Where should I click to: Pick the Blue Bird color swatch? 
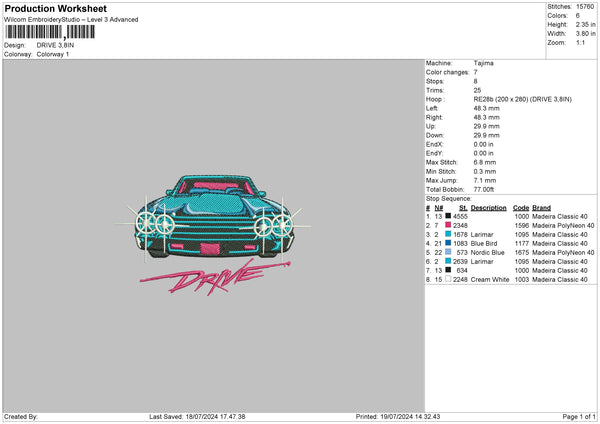[448, 243]
